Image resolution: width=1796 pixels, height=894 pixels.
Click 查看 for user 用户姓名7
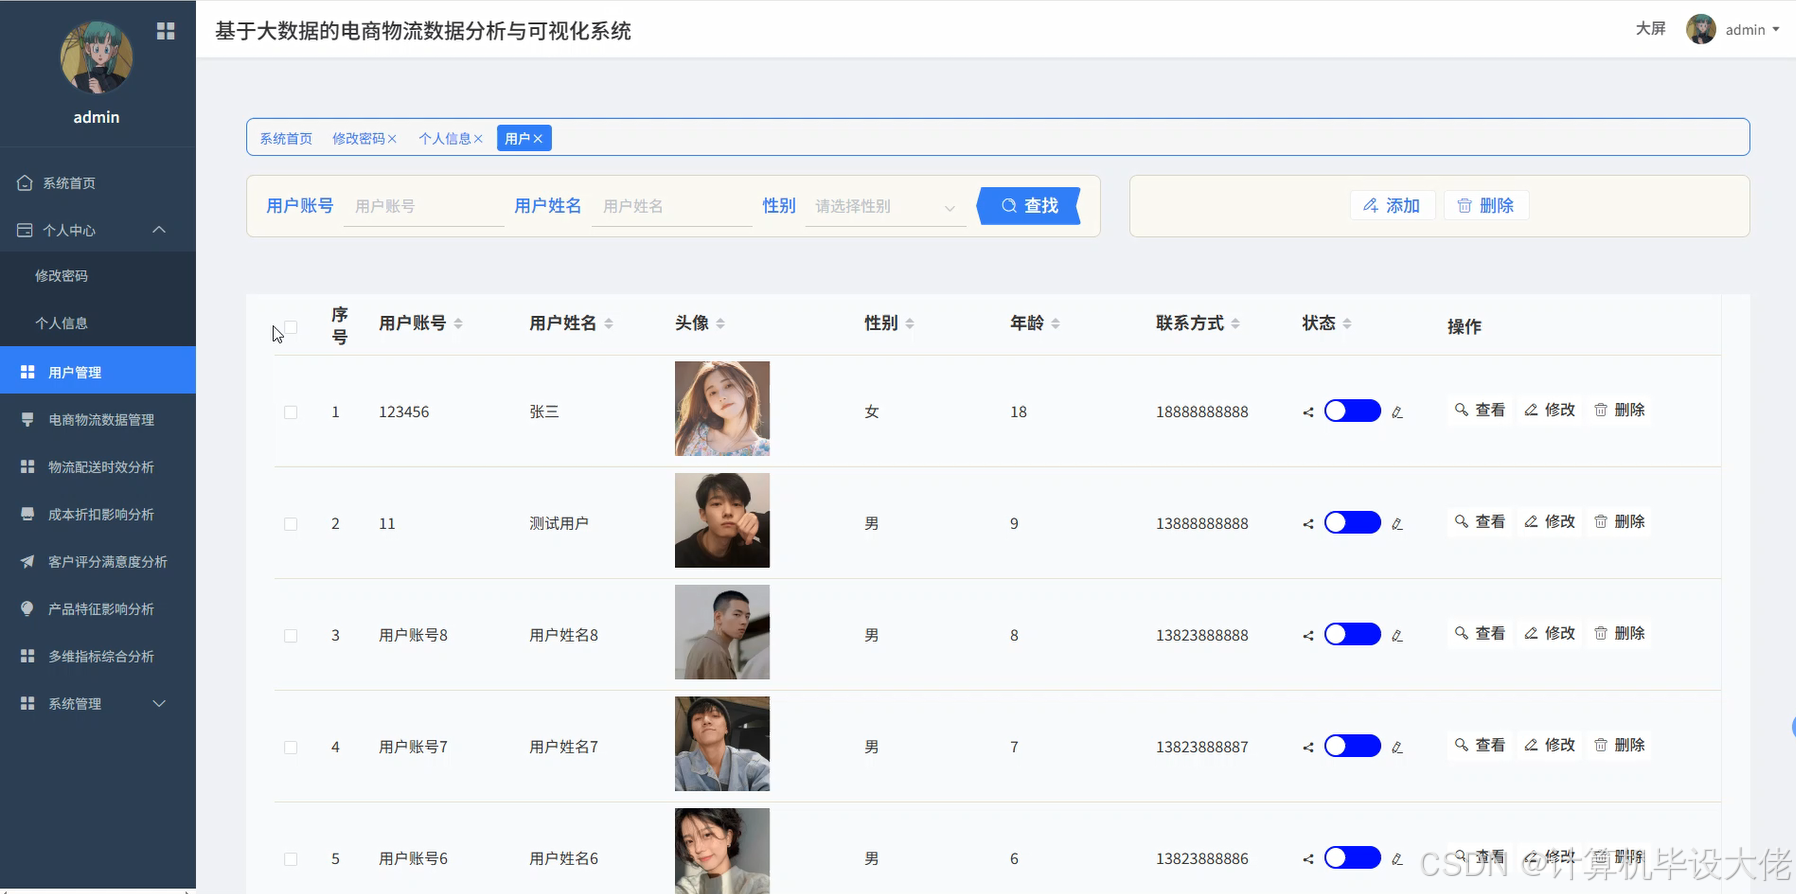[x=1480, y=745]
